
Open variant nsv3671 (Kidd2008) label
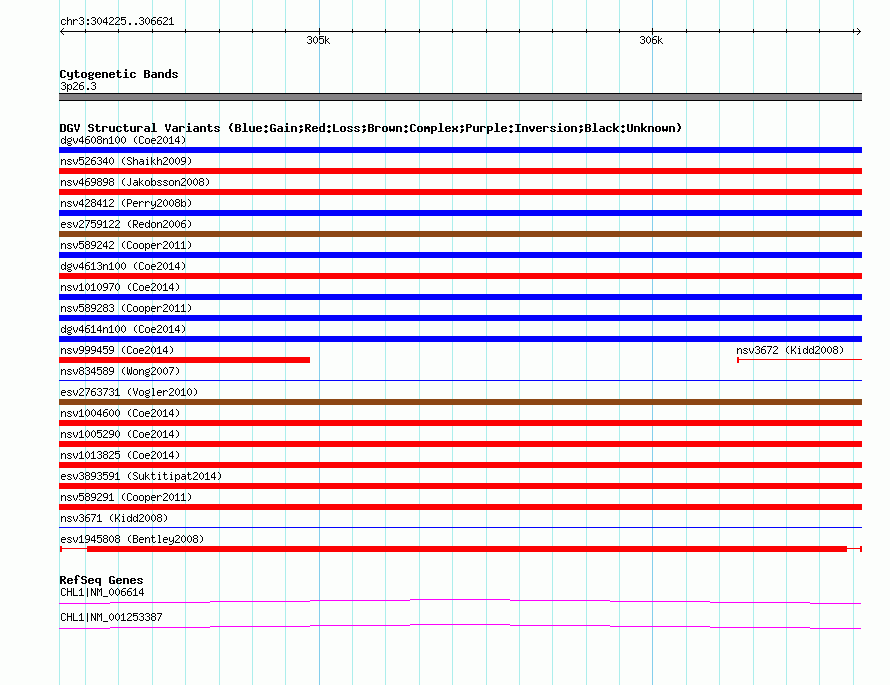tap(114, 518)
